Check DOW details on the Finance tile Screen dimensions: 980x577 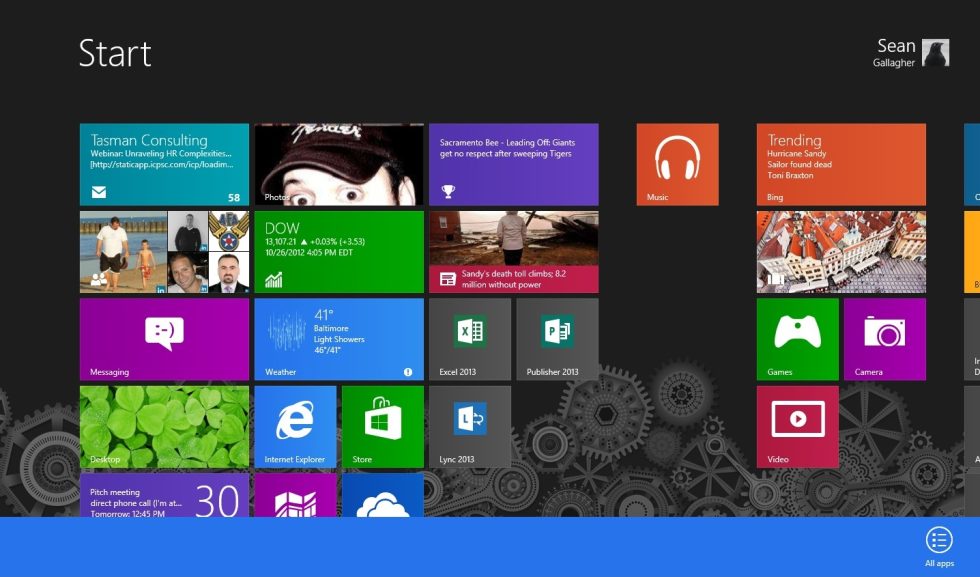click(x=336, y=251)
